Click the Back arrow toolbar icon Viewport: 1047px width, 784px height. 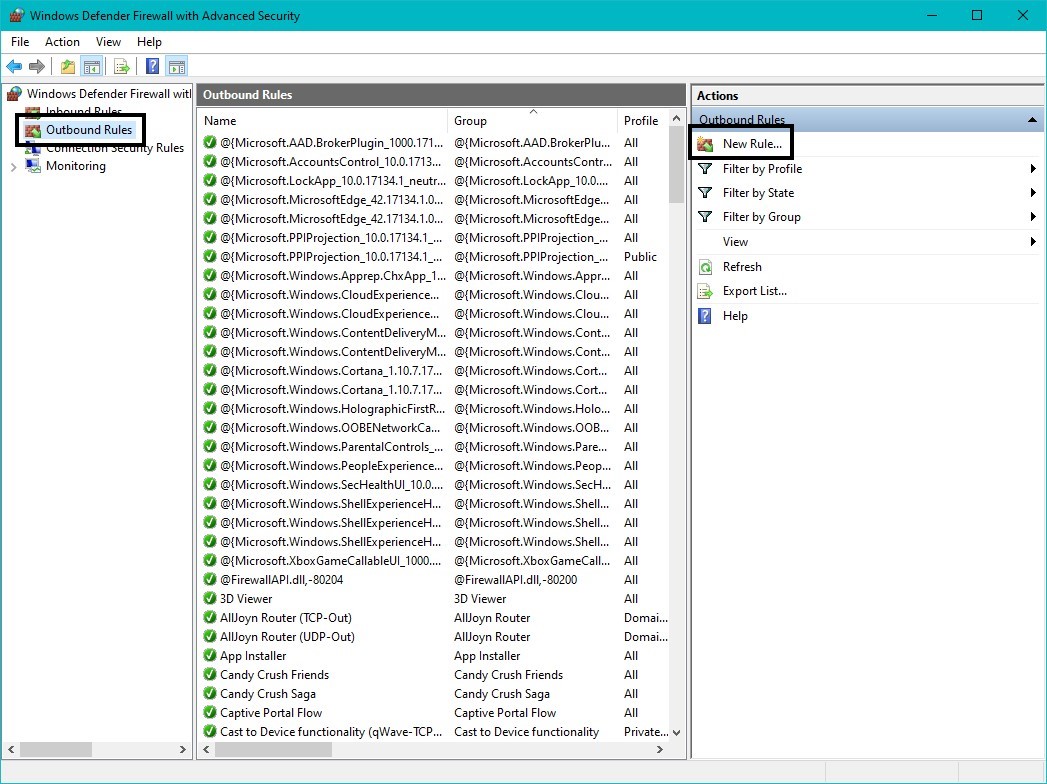(14, 66)
